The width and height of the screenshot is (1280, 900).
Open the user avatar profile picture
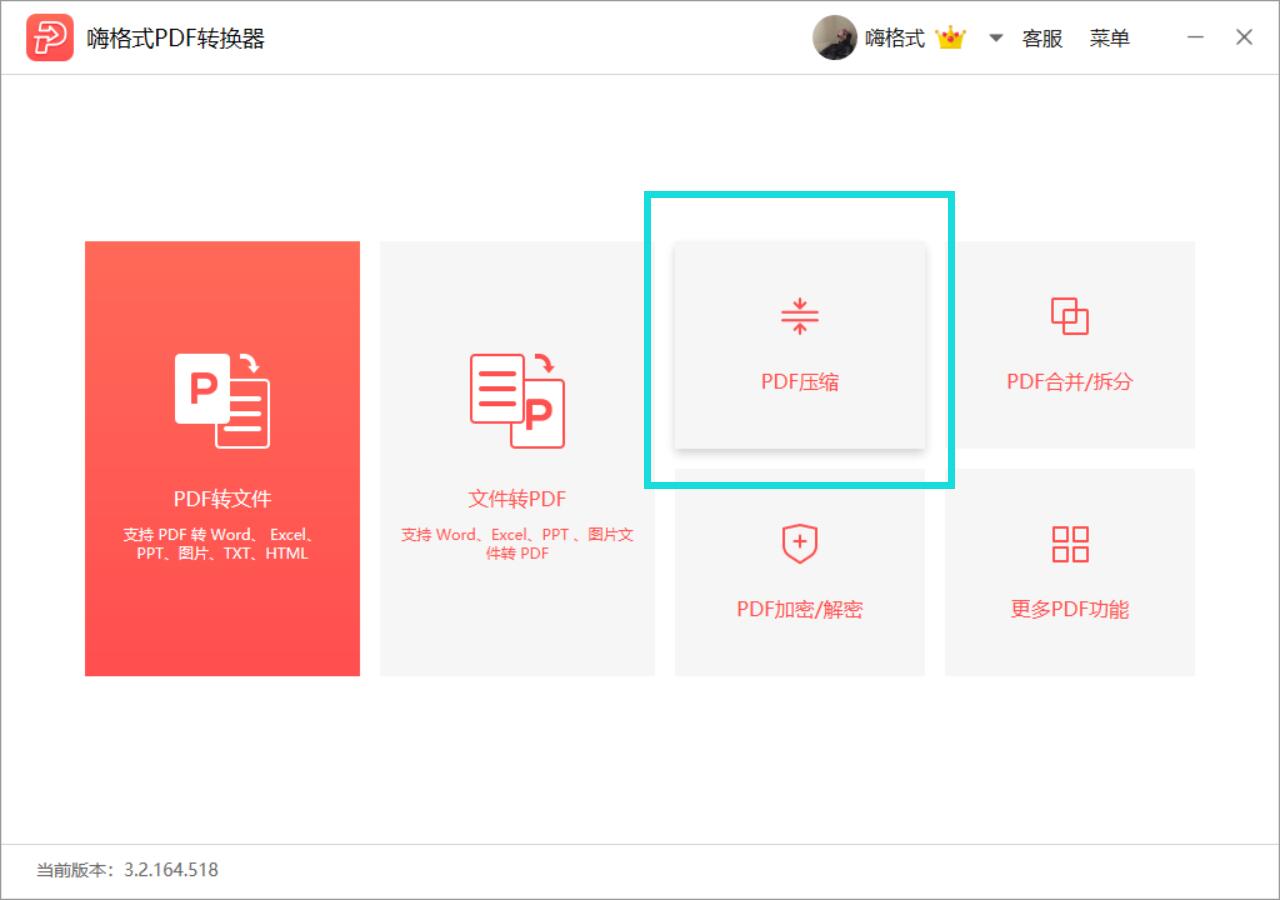[x=835, y=38]
